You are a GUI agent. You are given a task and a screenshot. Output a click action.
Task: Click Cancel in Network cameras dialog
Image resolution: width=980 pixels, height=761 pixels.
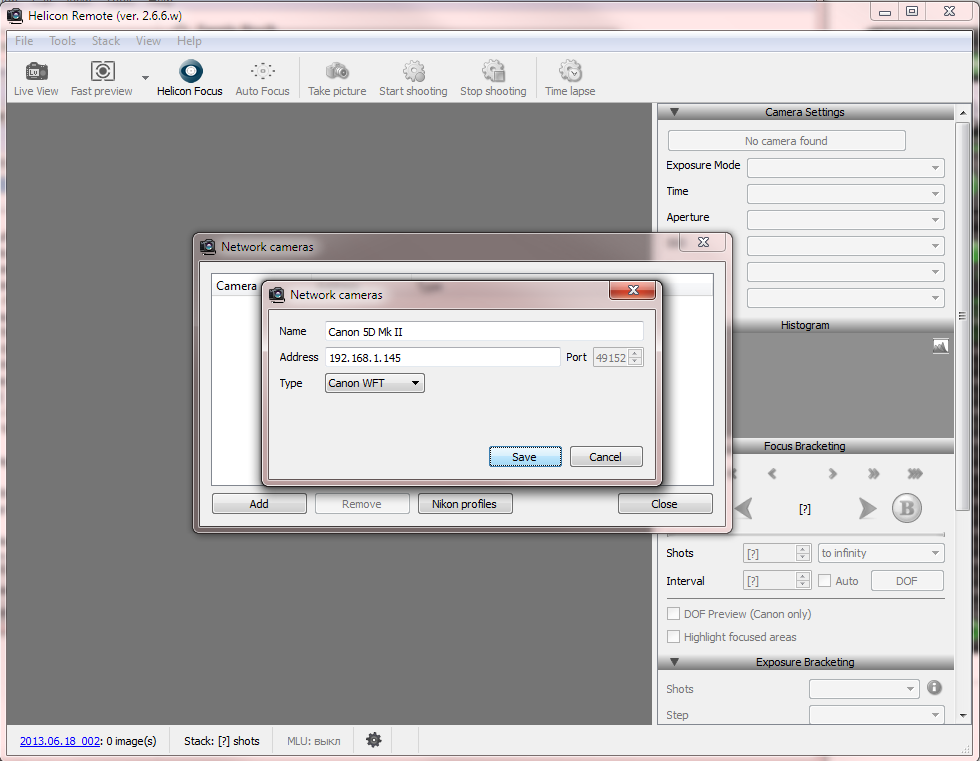click(606, 457)
